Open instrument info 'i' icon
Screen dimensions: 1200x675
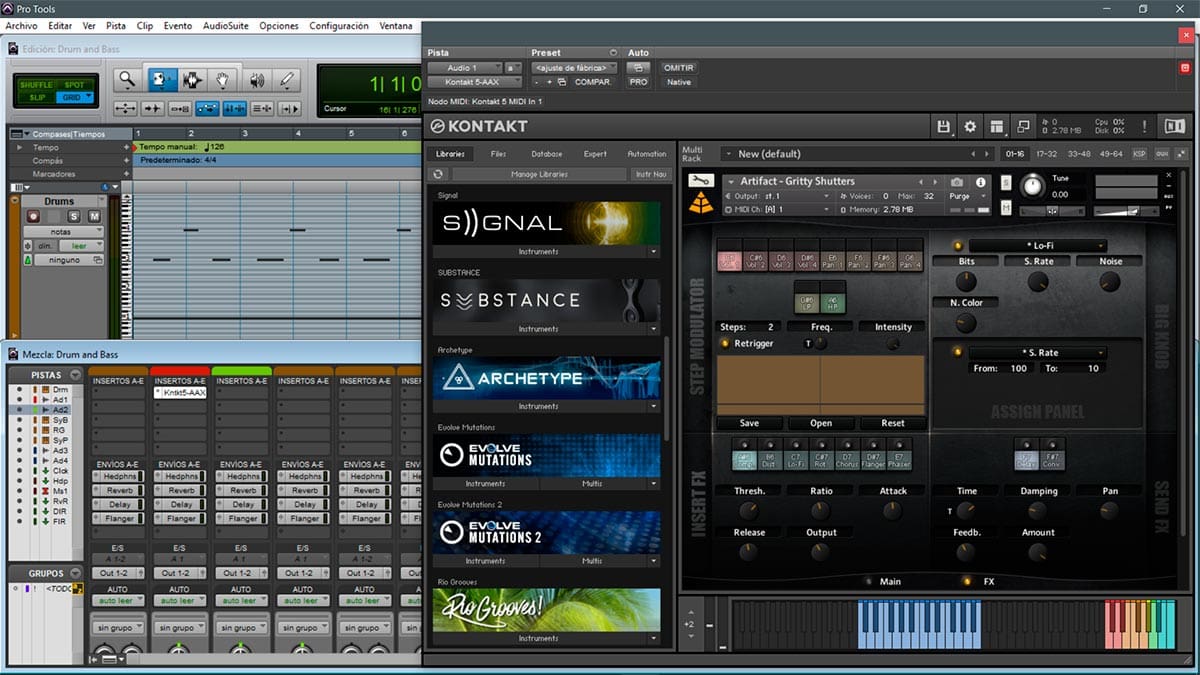point(980,182)
